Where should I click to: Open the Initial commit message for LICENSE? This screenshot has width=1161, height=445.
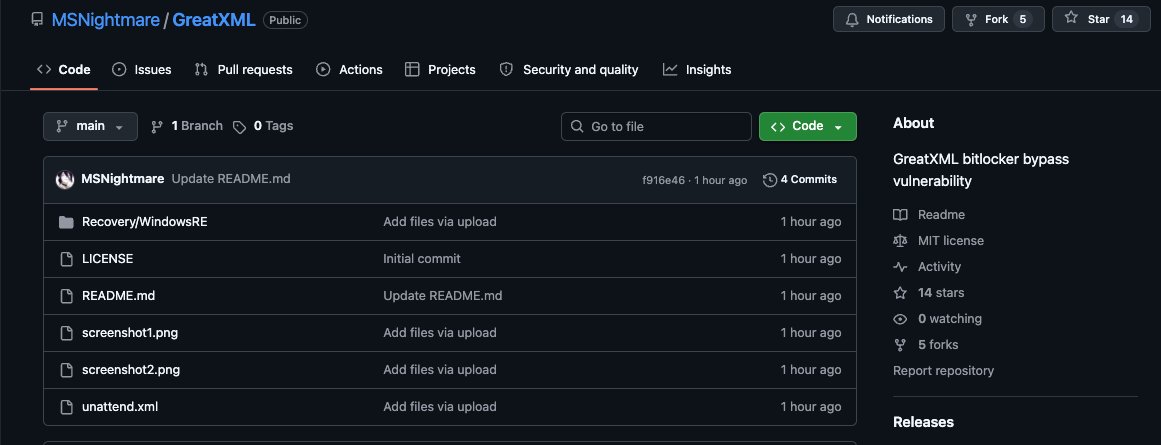(422, 258)
